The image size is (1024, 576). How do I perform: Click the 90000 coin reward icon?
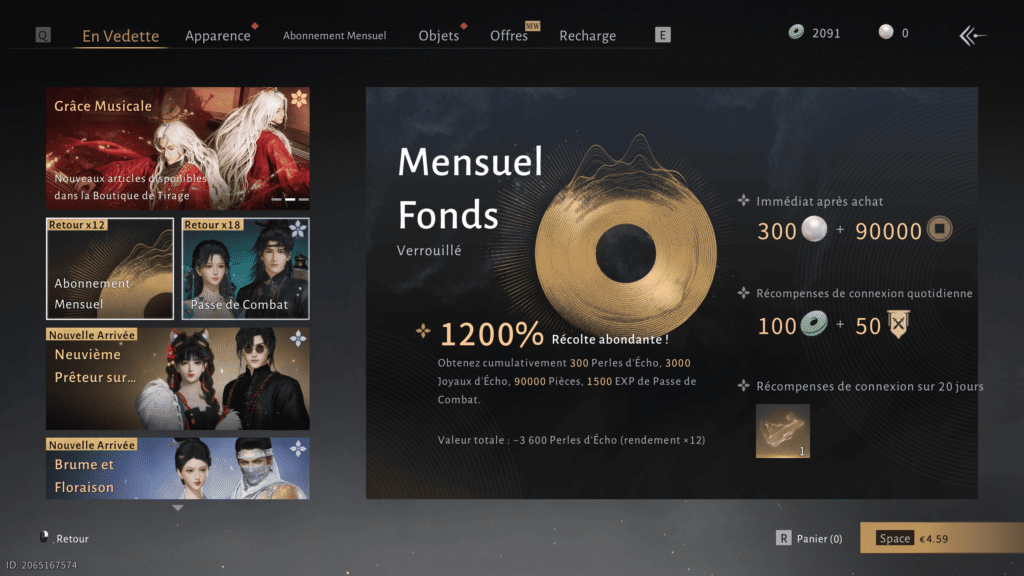coord(940,229)
